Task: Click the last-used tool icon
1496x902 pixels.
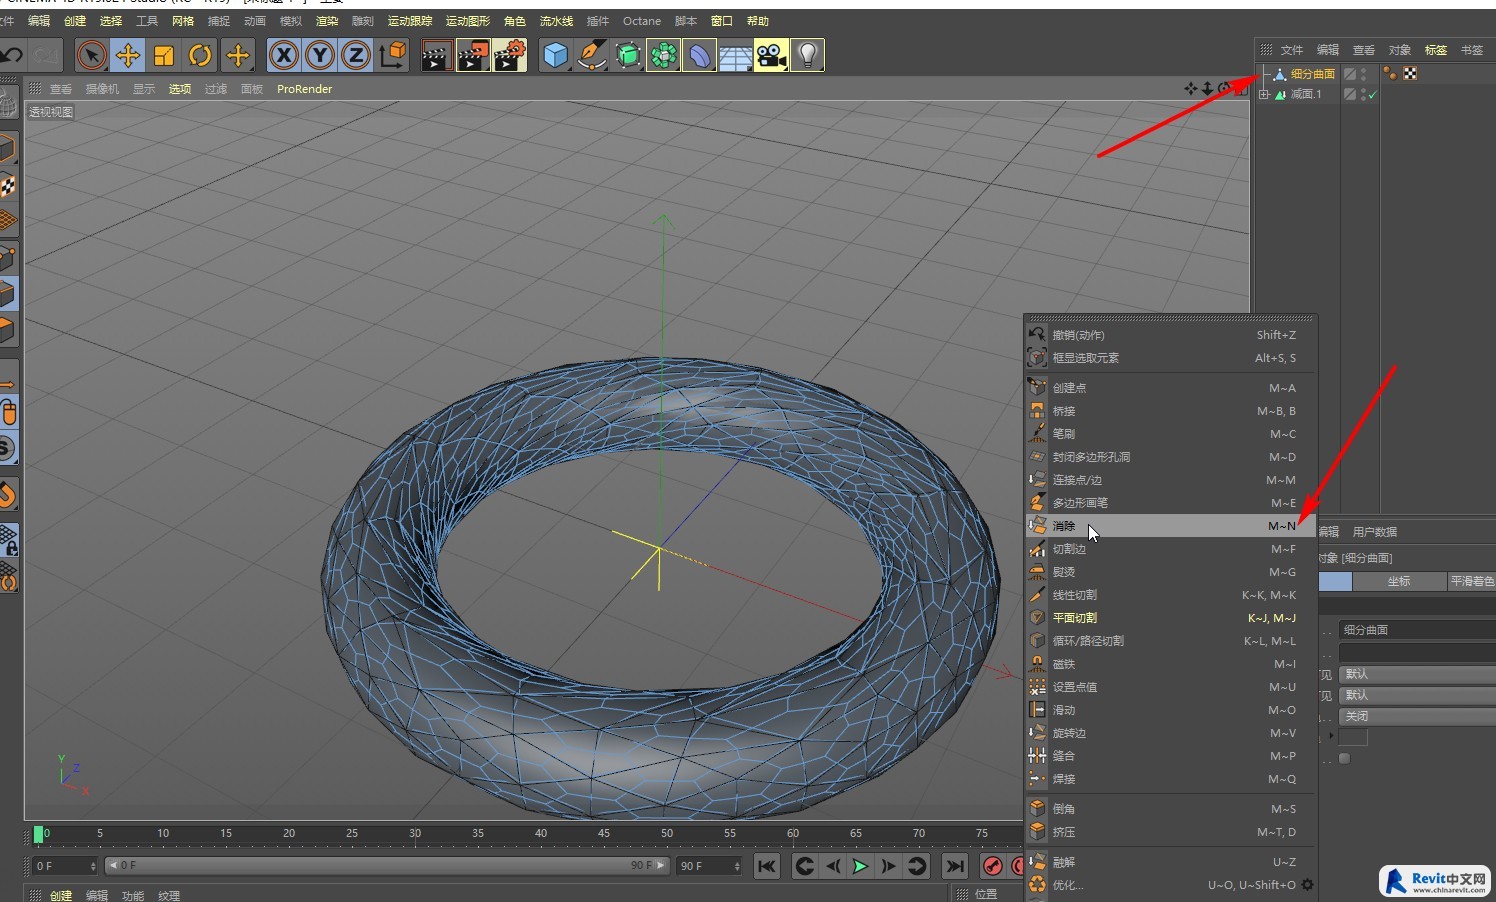Action: pyautogui.click(x=238, y=56)
